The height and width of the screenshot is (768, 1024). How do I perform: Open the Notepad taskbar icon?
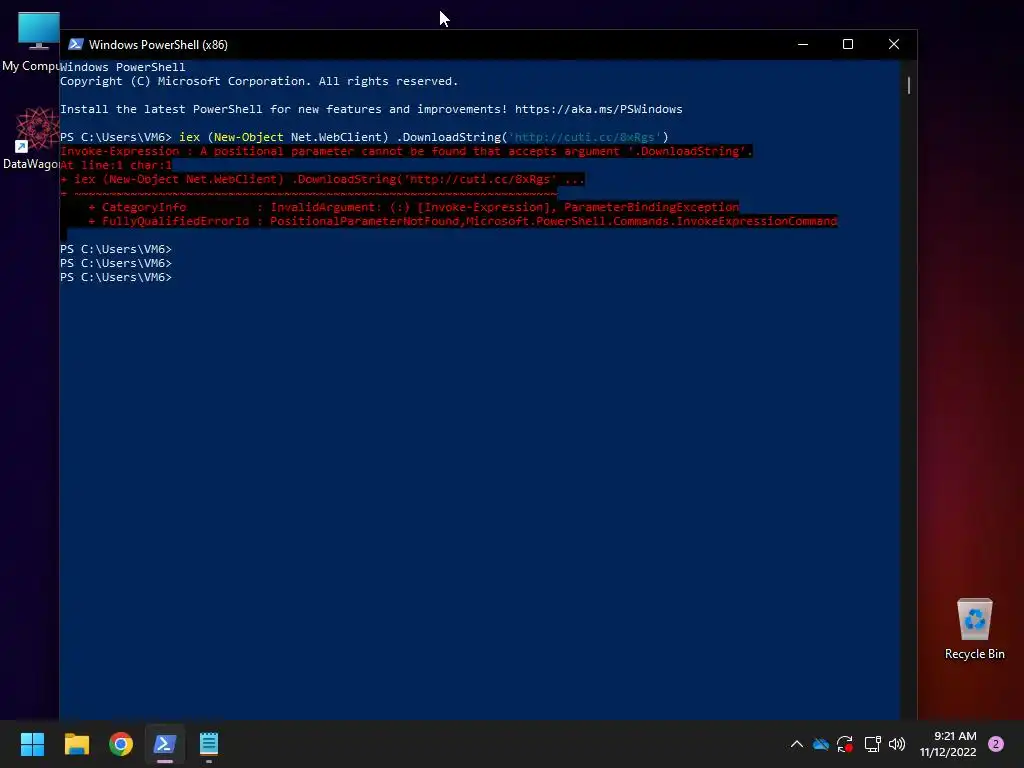[209, 744]
